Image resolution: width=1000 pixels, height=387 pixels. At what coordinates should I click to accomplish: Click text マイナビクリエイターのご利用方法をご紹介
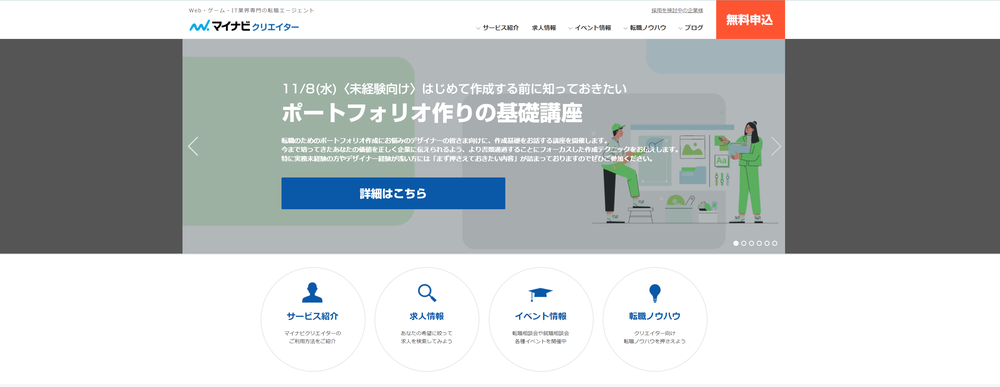click(x=312, y=337)
